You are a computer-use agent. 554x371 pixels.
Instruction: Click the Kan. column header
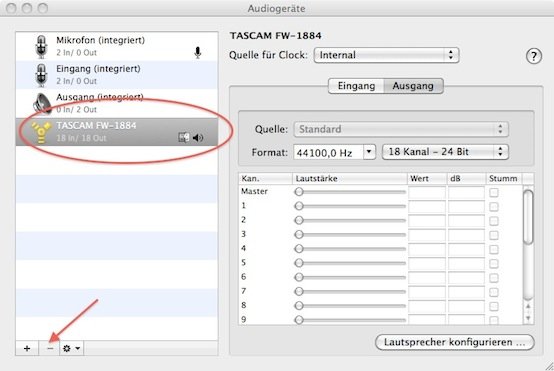pyautogui.click(x=266, y=178)
